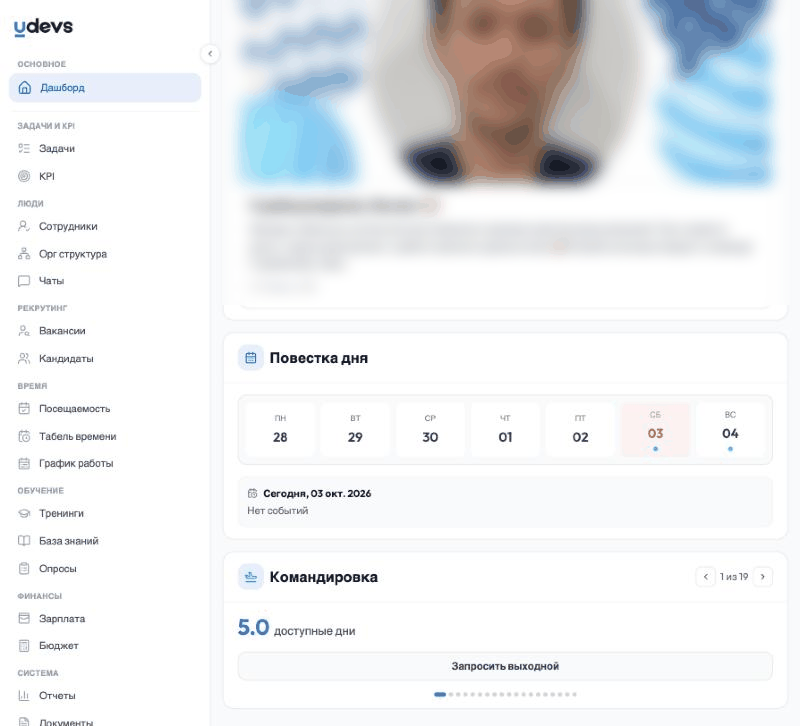Click the Задачи checklist icon

pyautogui.click(x=24, y=148)
